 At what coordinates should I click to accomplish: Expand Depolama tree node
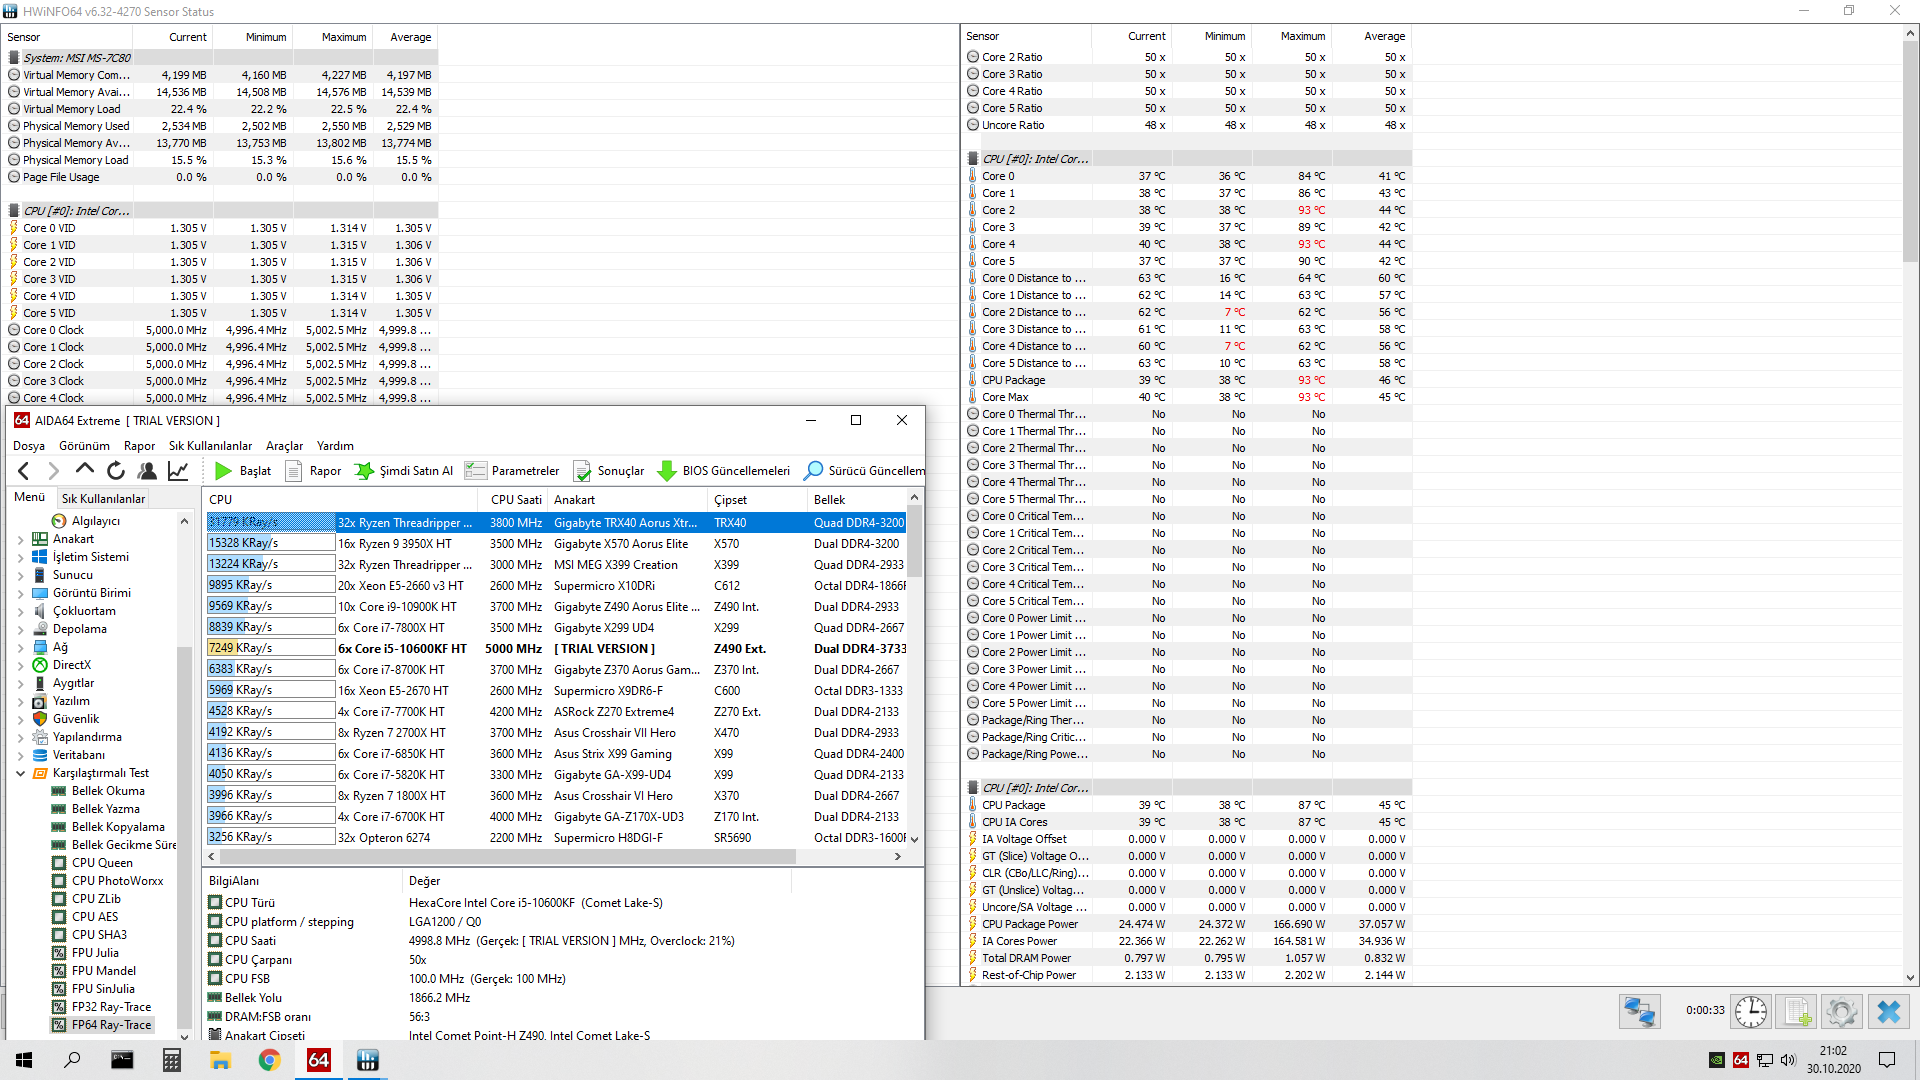click(20, 629)
